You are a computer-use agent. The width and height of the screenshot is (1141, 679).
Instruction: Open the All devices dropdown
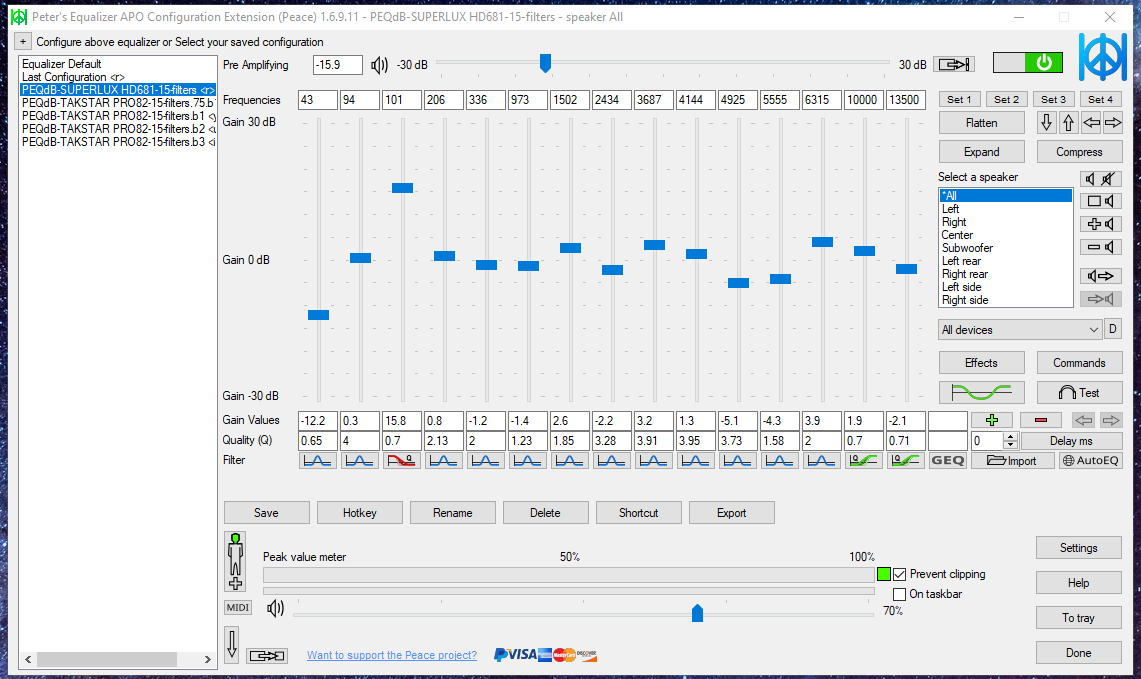(1019, 330)
